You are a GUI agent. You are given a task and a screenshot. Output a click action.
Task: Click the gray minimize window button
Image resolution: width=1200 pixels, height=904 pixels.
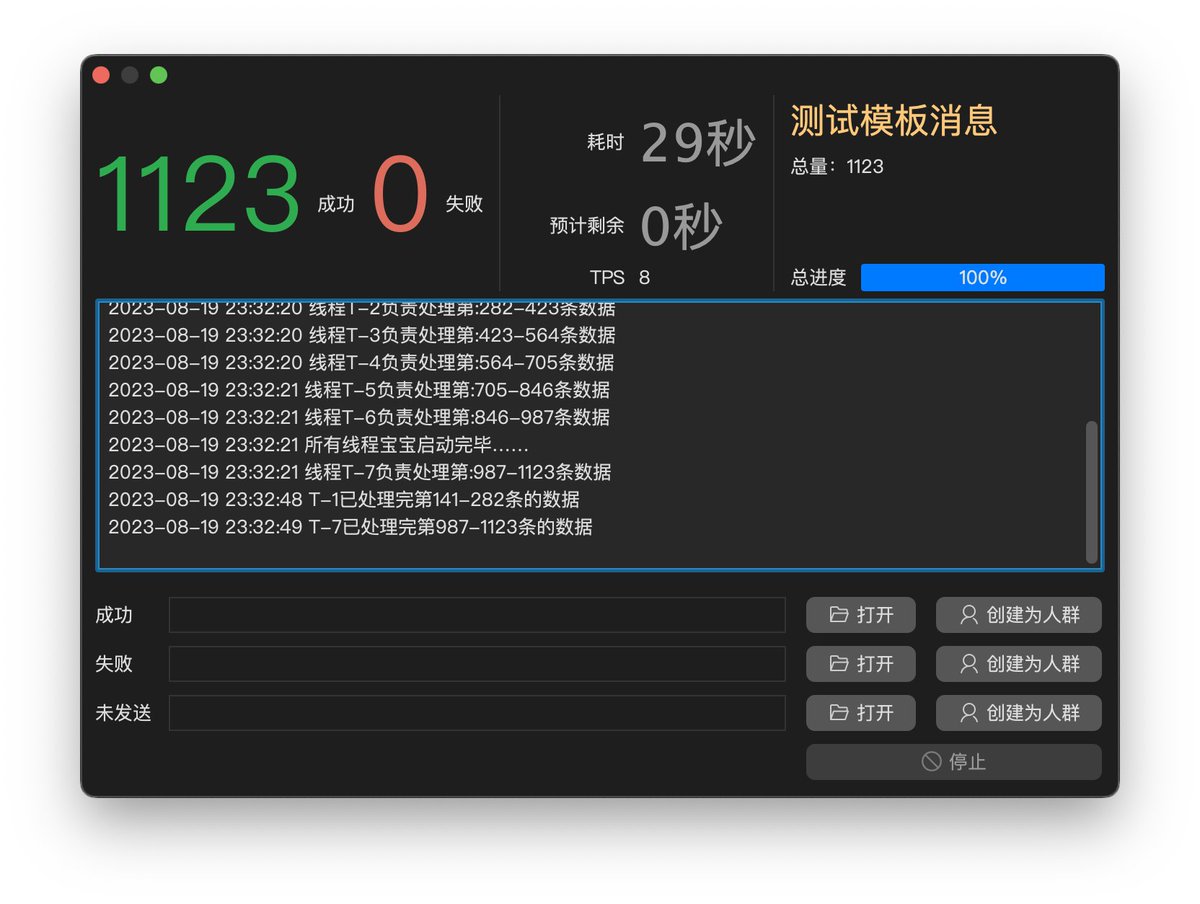click(129, 75)
